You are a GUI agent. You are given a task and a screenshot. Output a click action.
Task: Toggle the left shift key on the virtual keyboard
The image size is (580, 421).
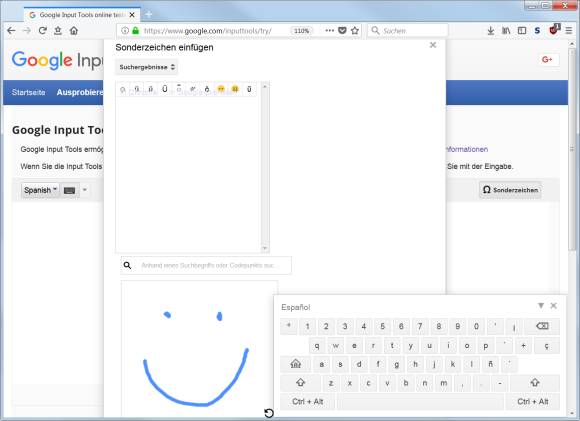coord(300,383)
